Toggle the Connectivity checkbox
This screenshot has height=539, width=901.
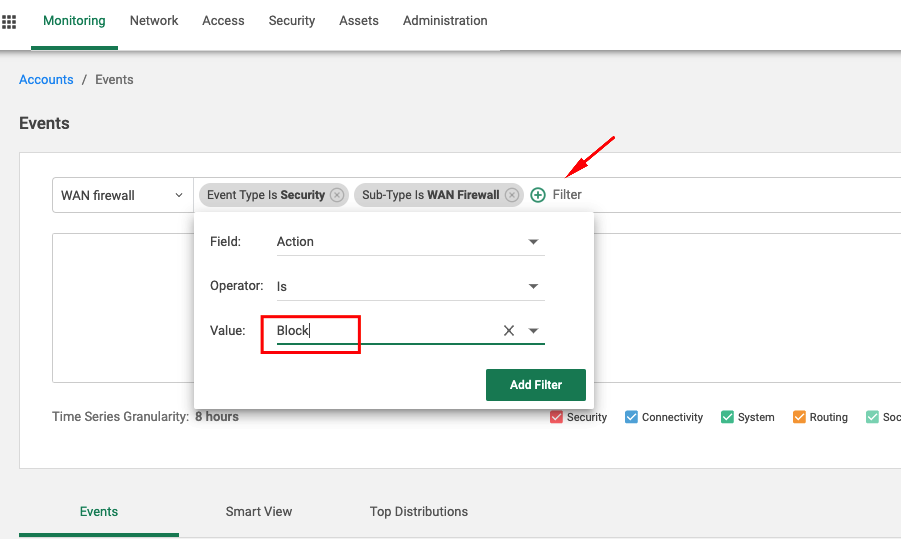pos(631,417)
